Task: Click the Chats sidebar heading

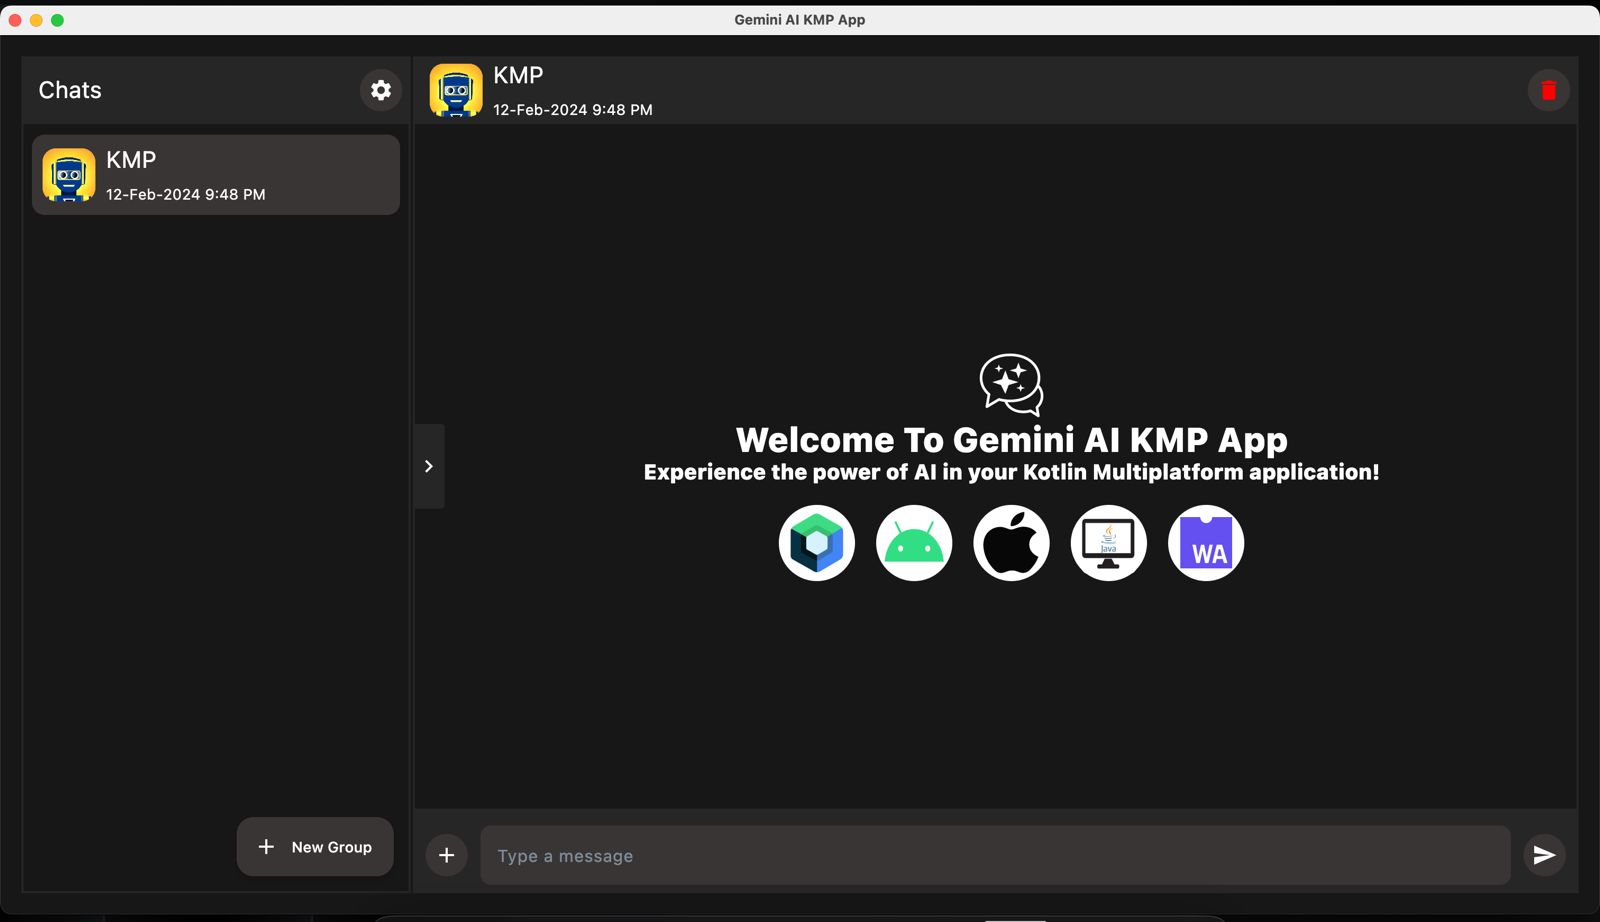Action: coord(70,90)
